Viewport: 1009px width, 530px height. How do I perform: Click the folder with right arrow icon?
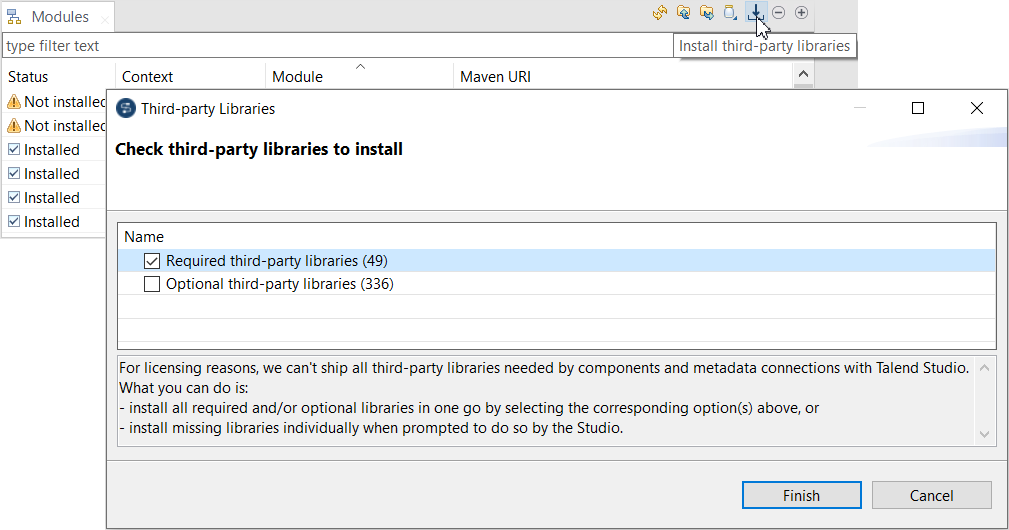click(707, 13)
